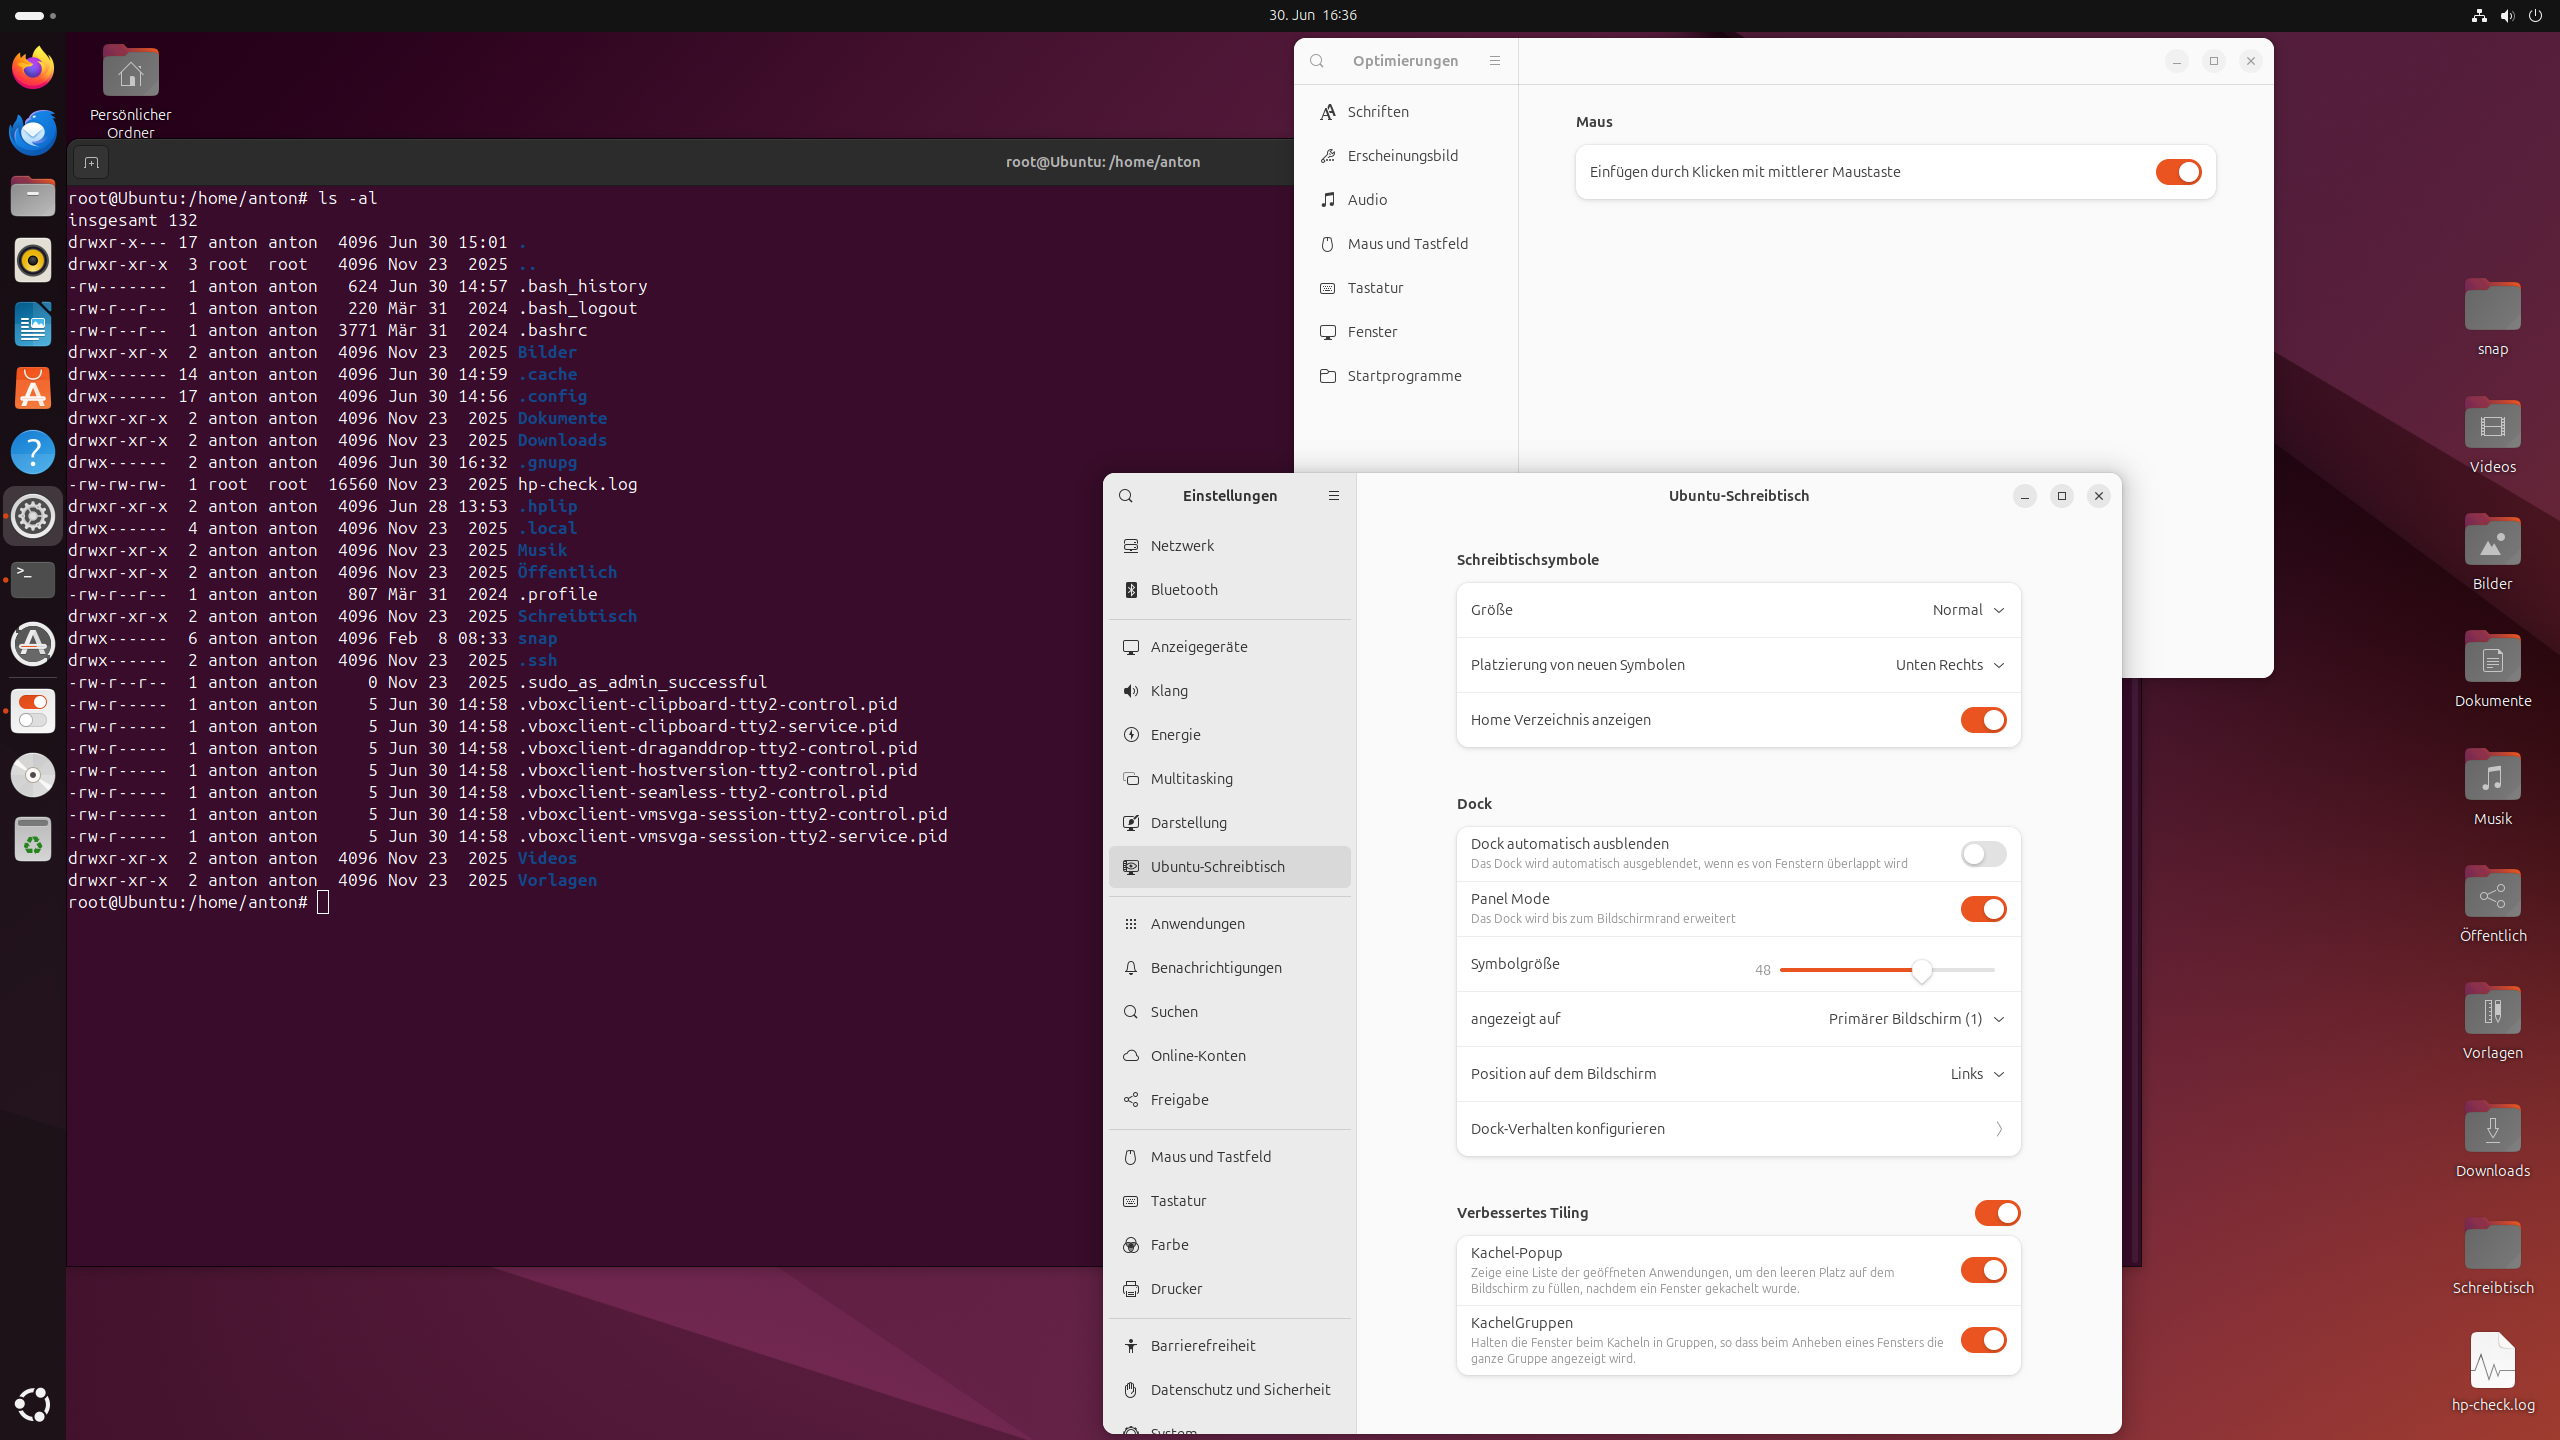Click the terminal prompt cursor line
This screenshot has height=1440, width=2560.
(323, 903)
